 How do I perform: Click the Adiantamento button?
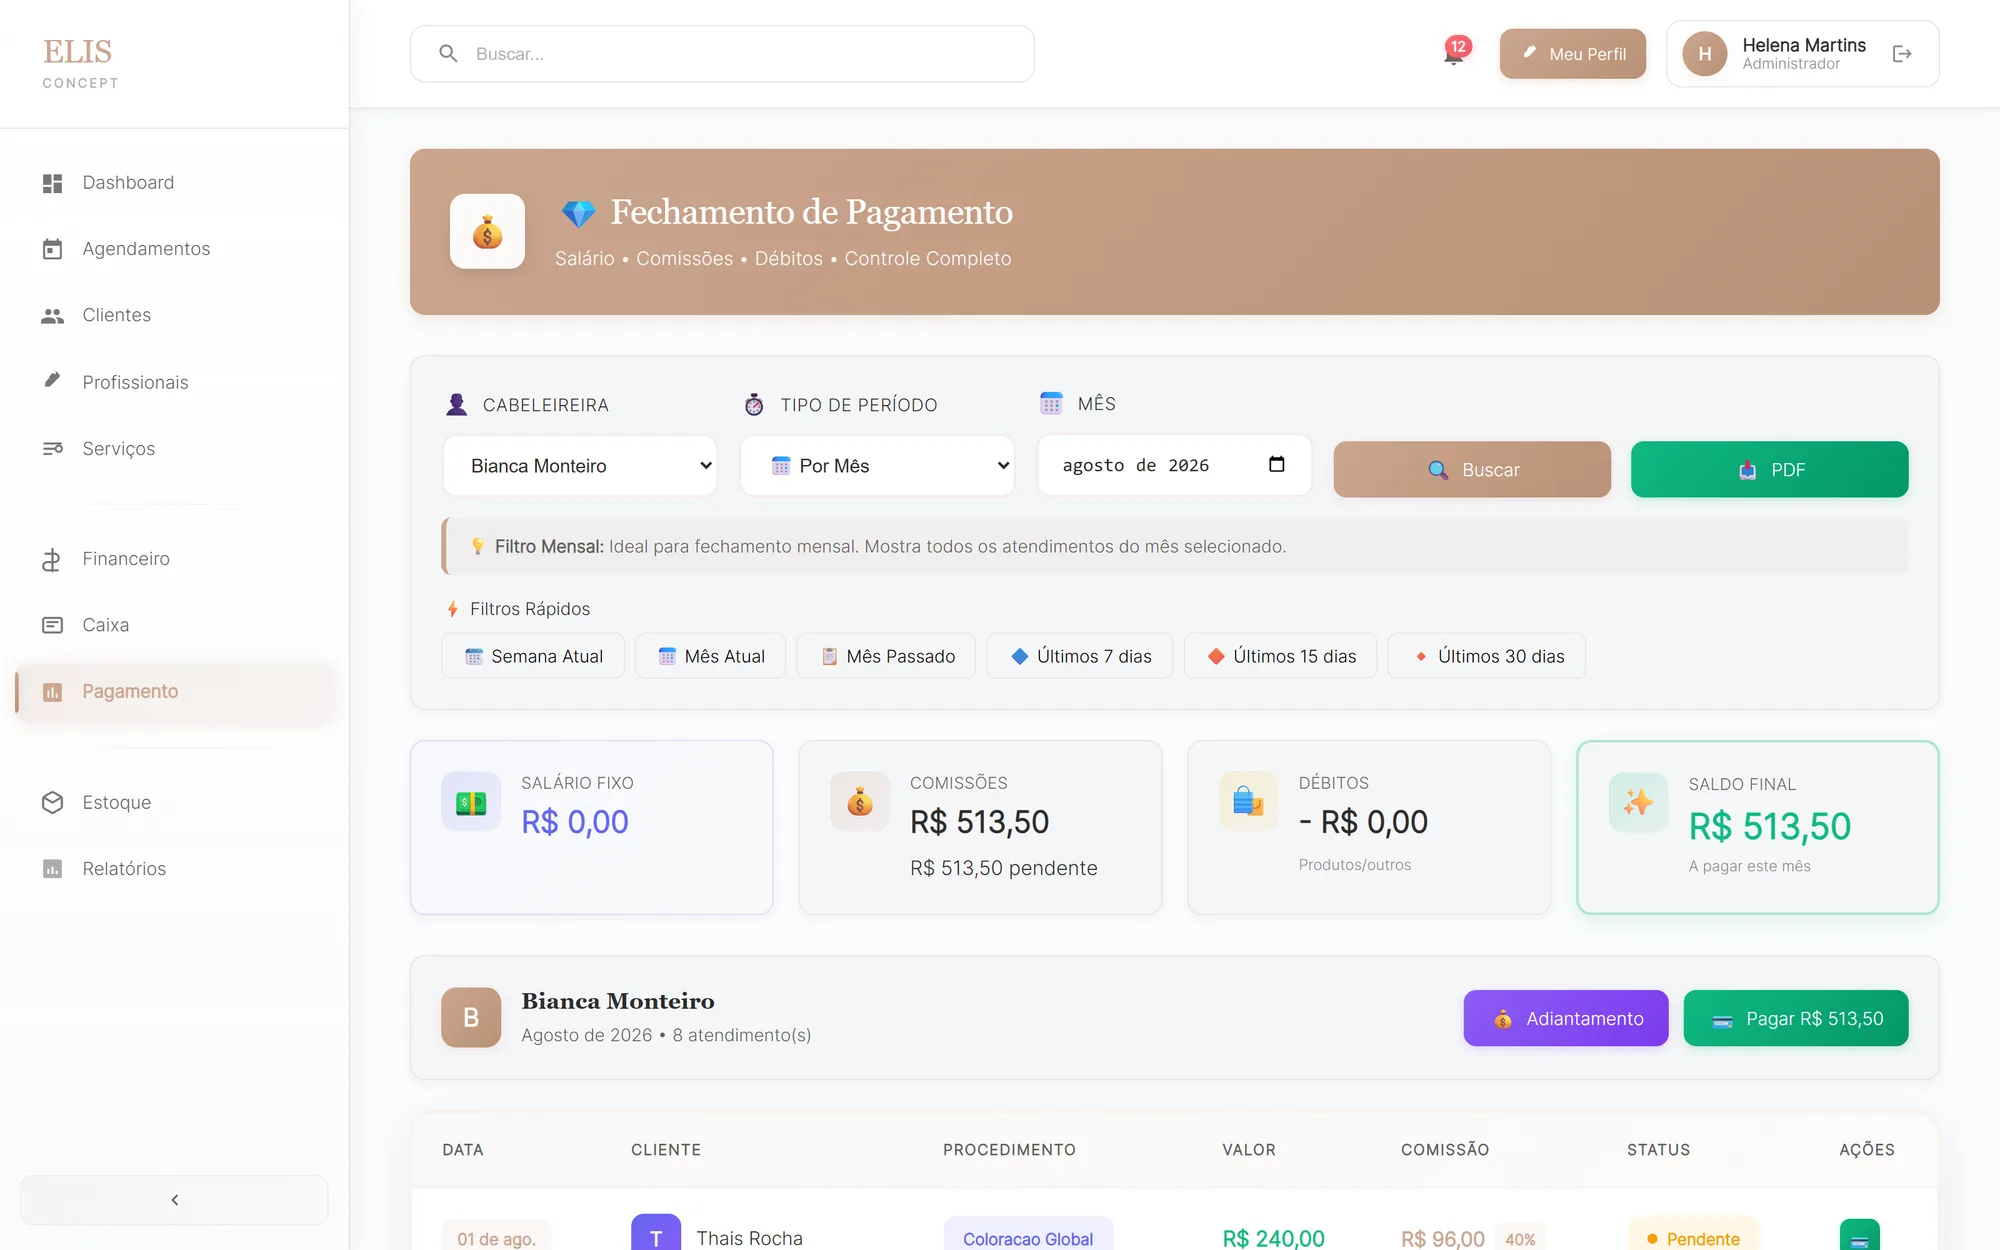[1566, 1018]
